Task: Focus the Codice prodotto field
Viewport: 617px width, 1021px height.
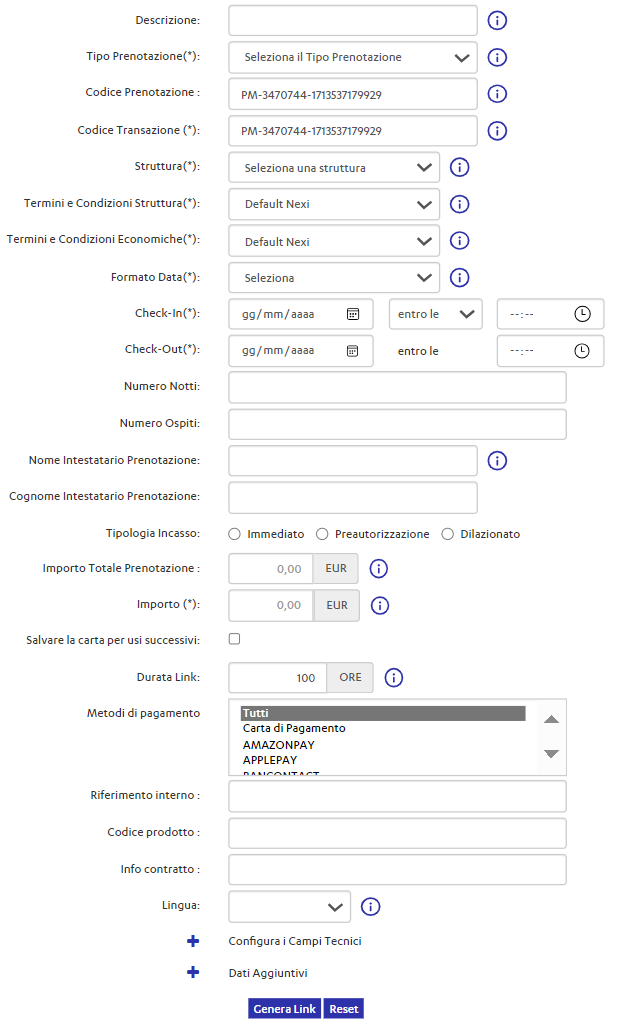Action: 397,833
